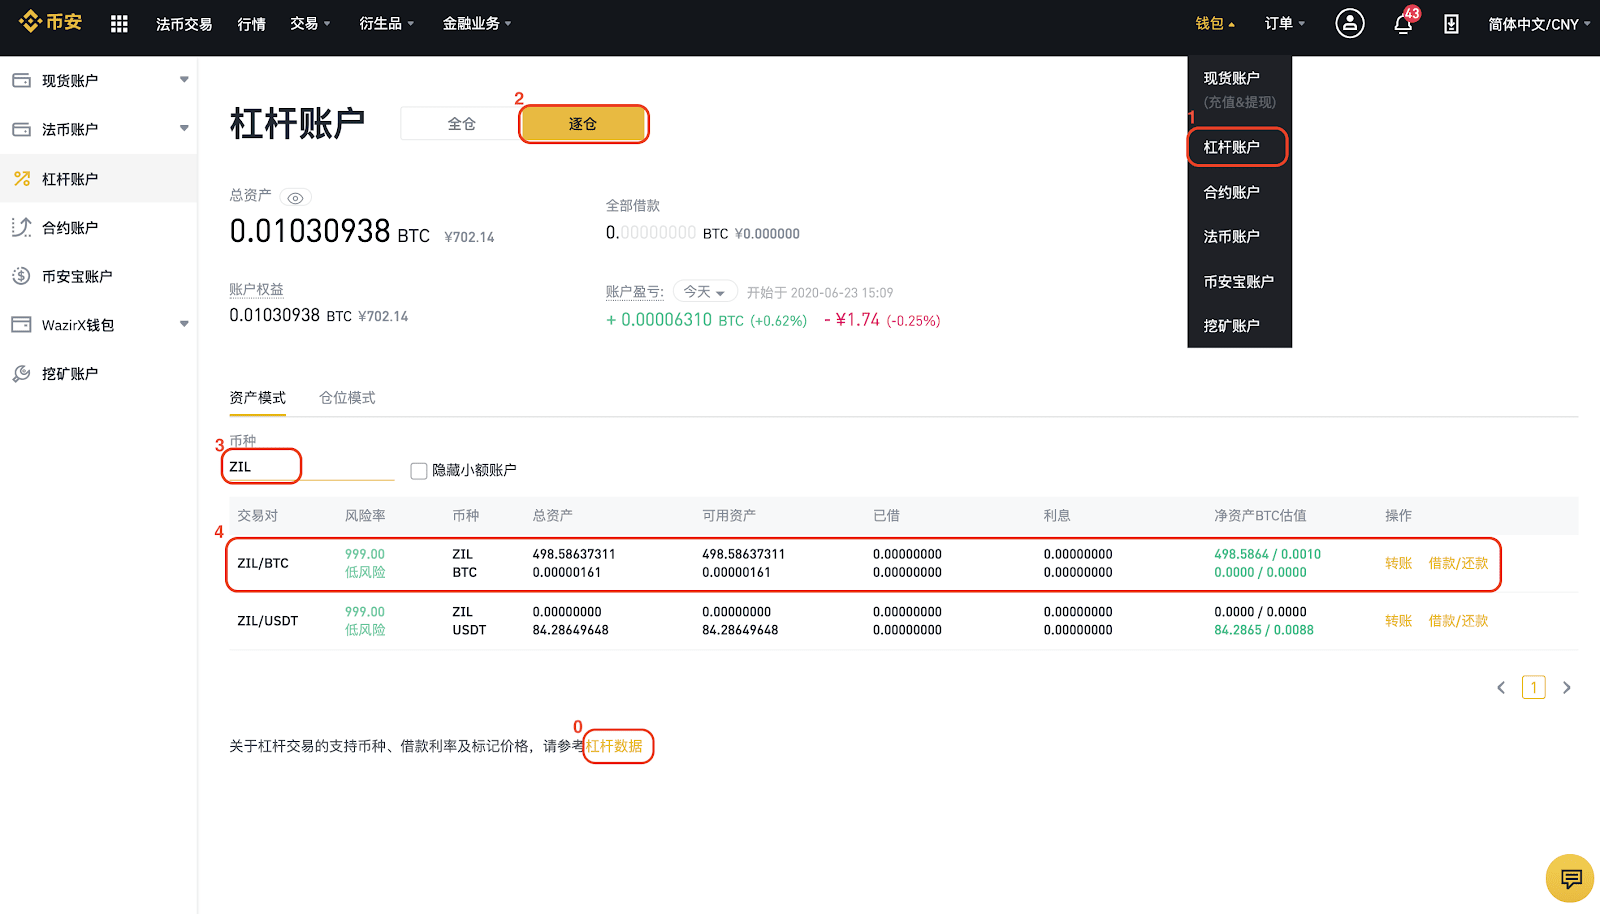Viewport: 1600px width, 914px height.
Task: Switch to the 仓位模式 tab
Action: pos(347,397)
